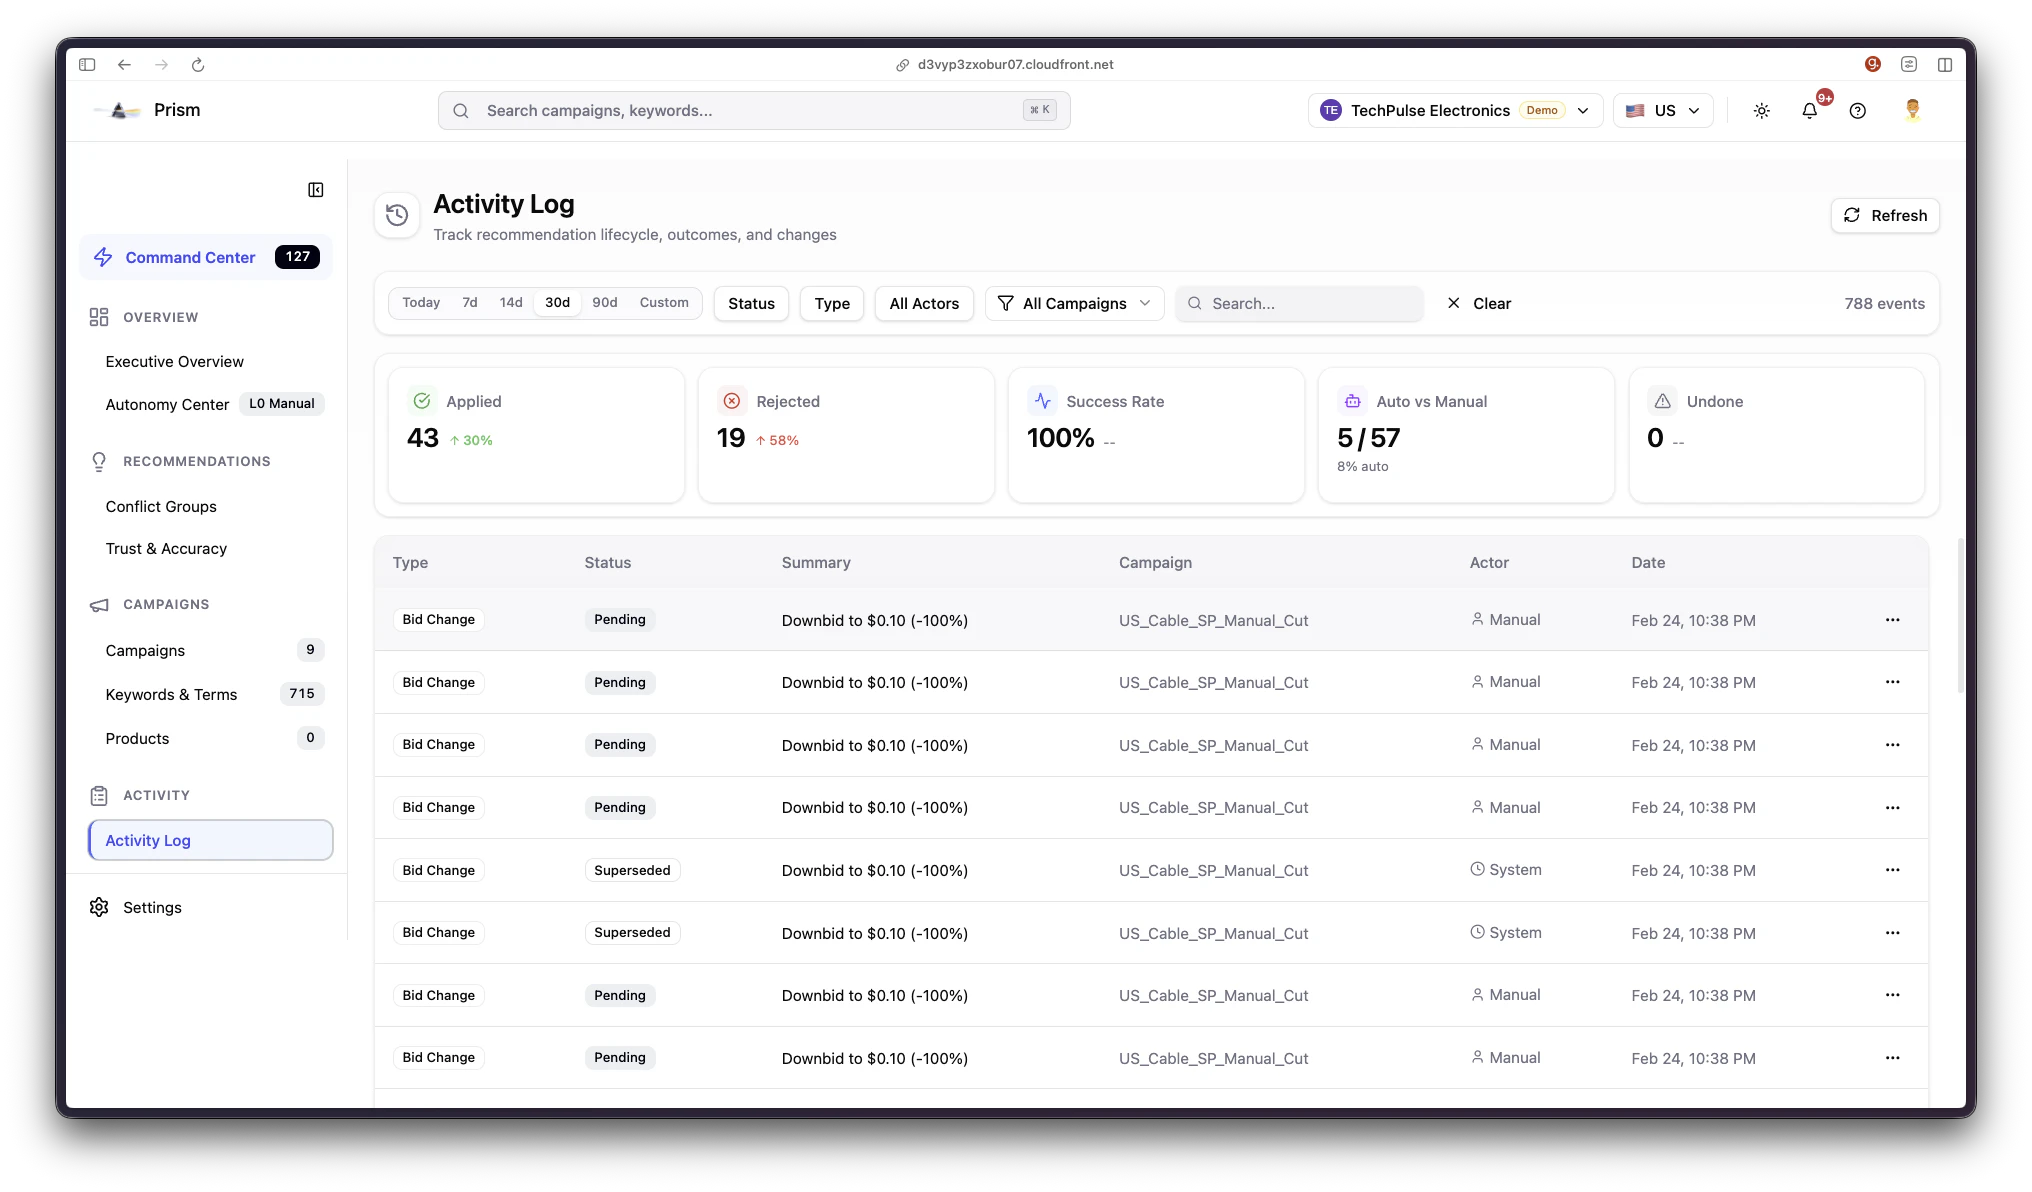
Task: Open notifications bell icon
Action: coord(1810,111)
